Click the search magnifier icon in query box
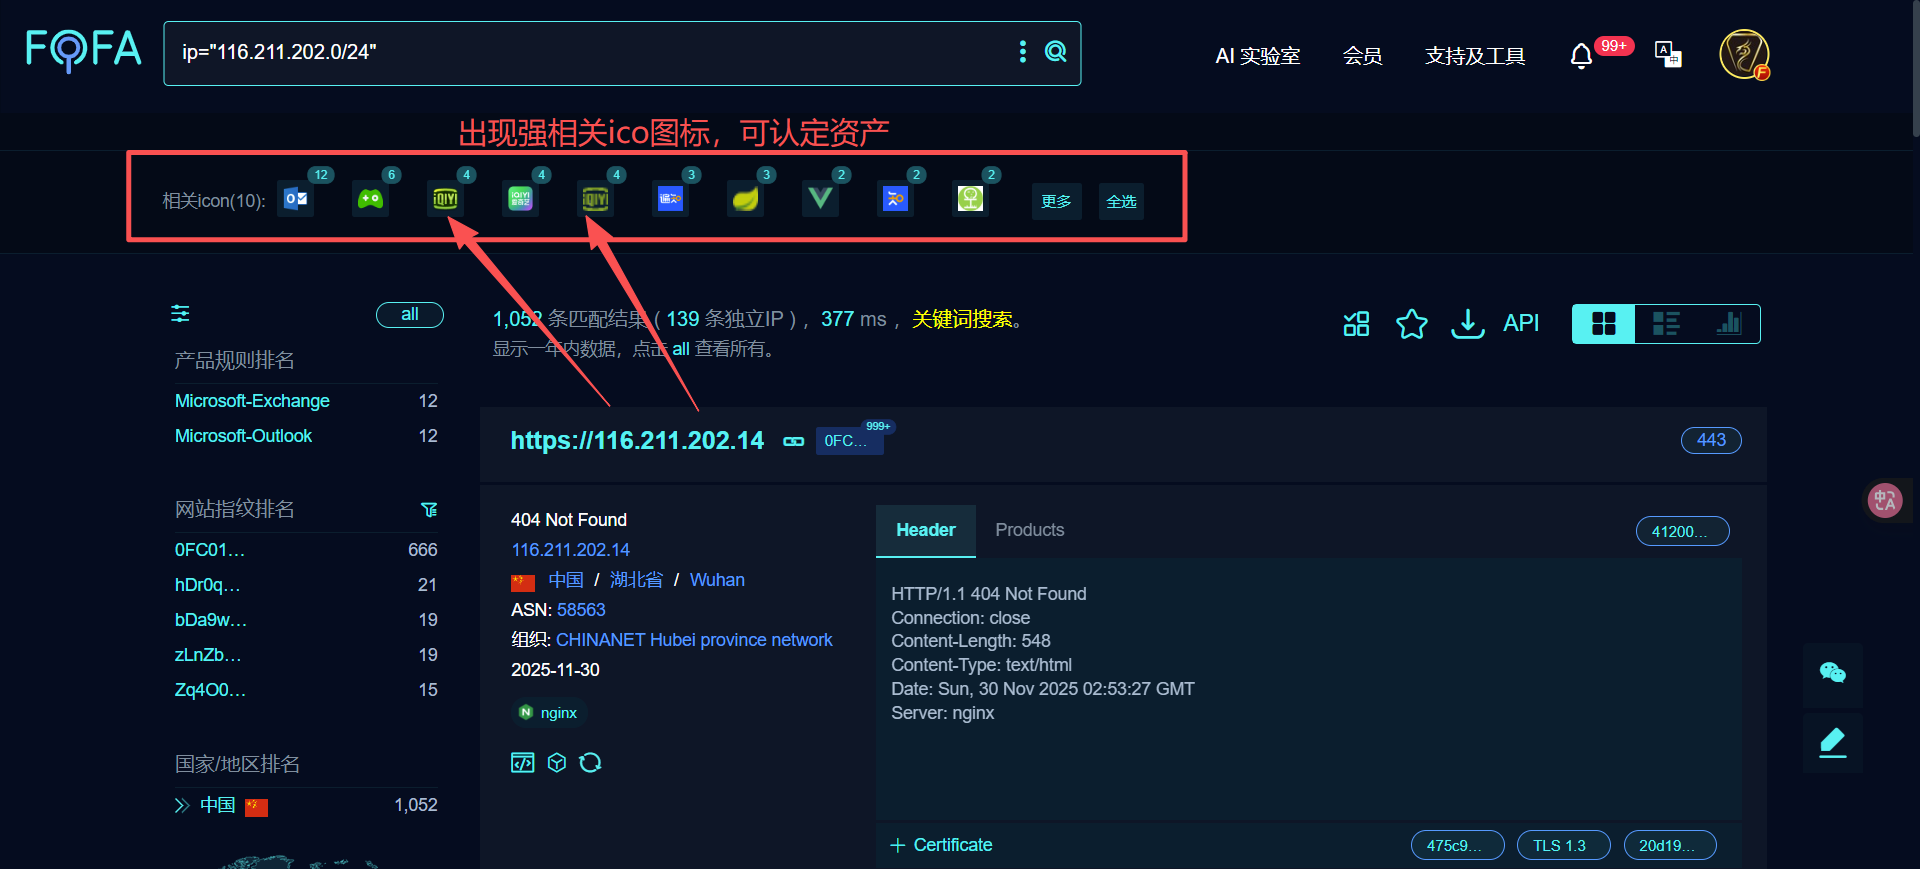Screen dimensions: 1920x869 pyautogui.click(x=1055, y=52)
